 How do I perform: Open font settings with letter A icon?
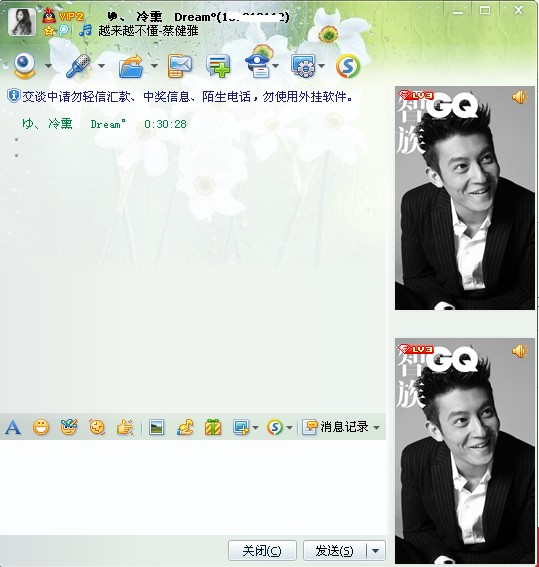point(13,427)
